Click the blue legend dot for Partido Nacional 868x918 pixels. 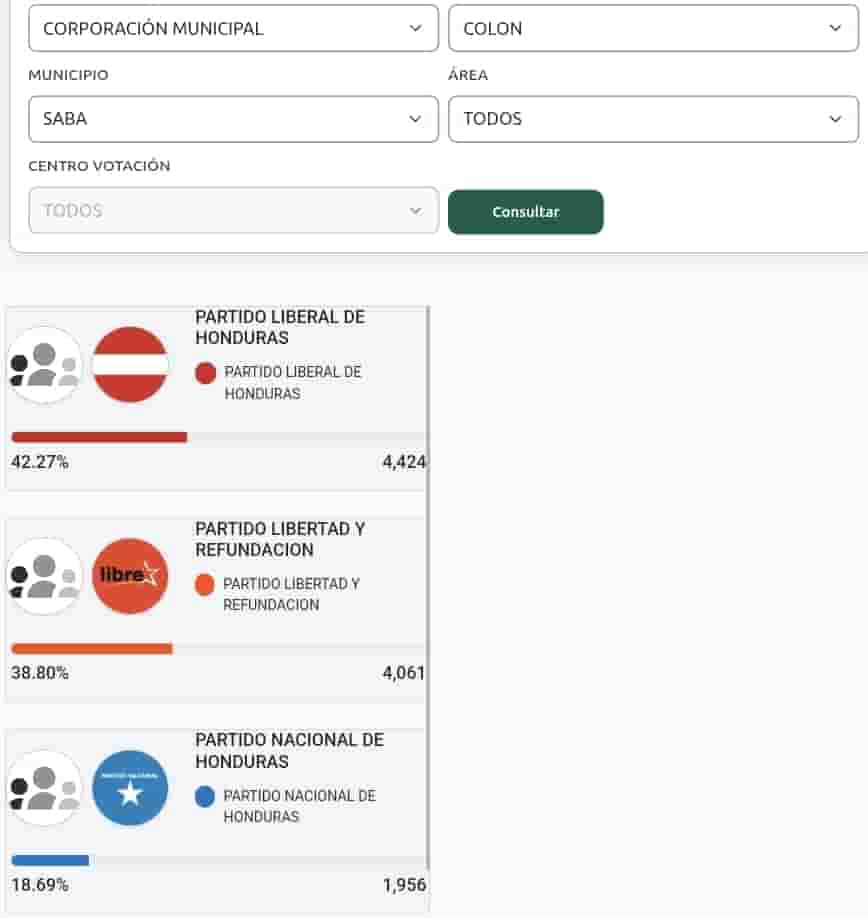point(205,797)
